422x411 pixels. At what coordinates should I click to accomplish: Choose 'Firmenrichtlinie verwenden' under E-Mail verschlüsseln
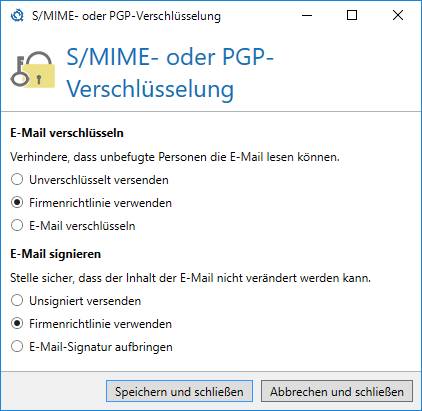[91, 203]
